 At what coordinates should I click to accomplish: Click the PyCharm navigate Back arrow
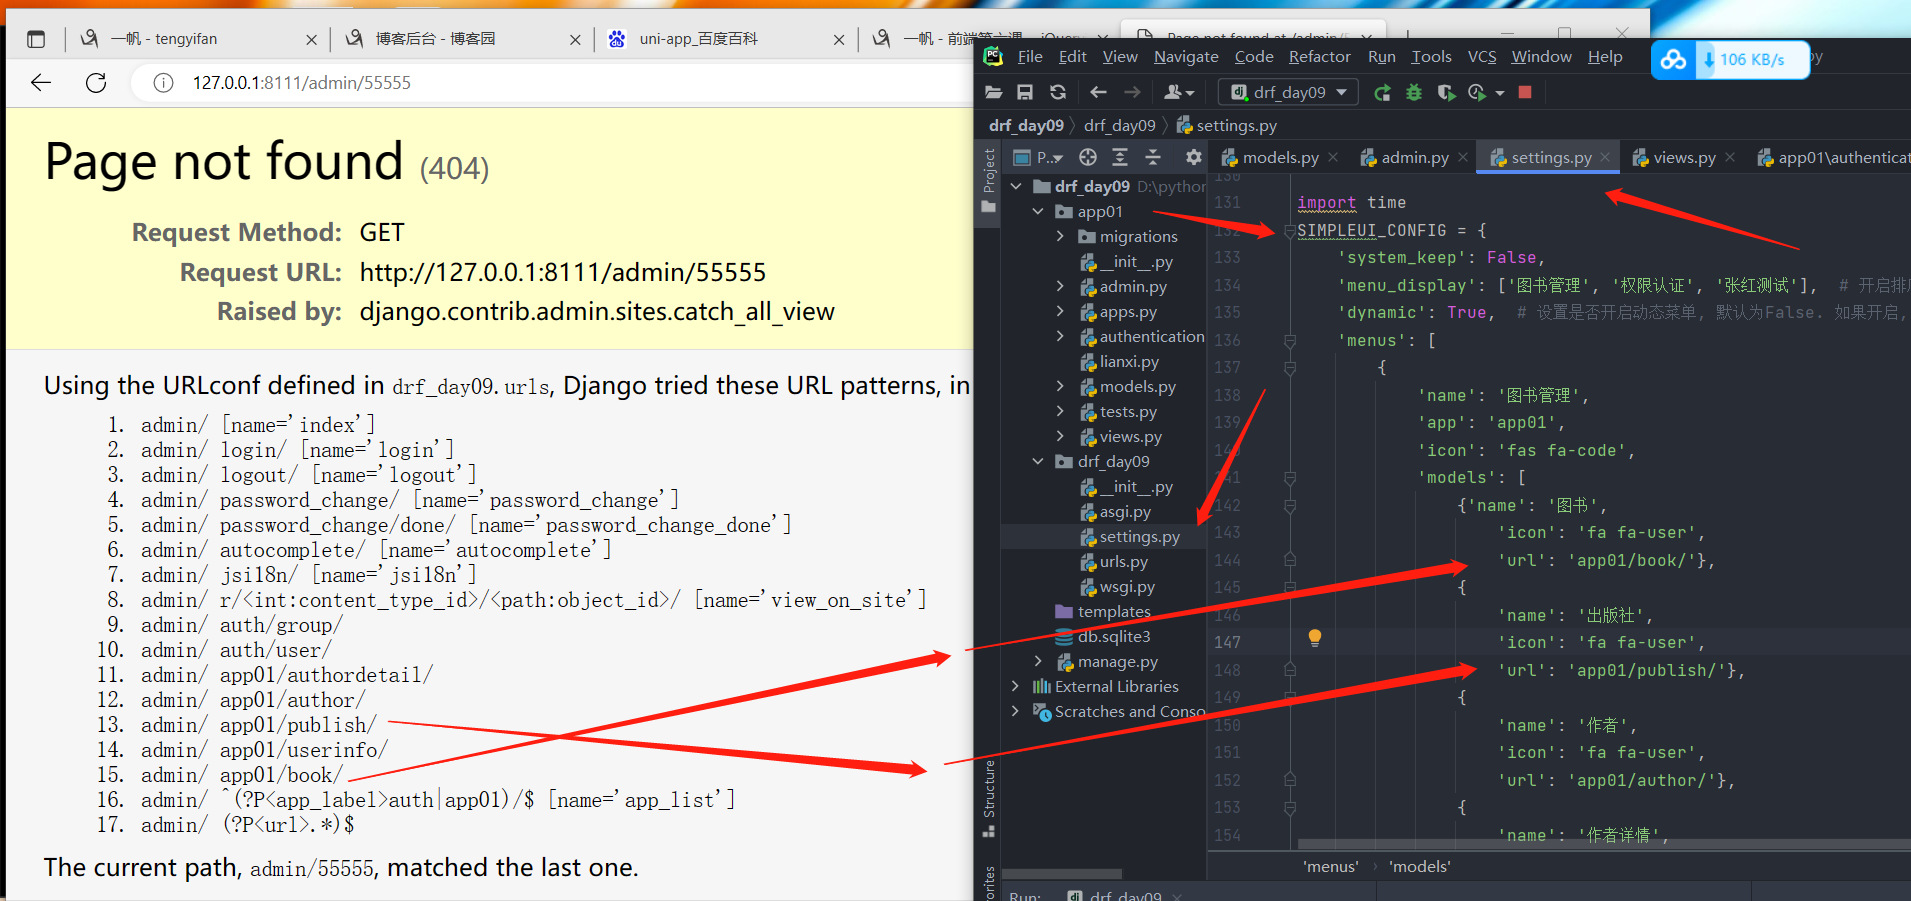1098,93
